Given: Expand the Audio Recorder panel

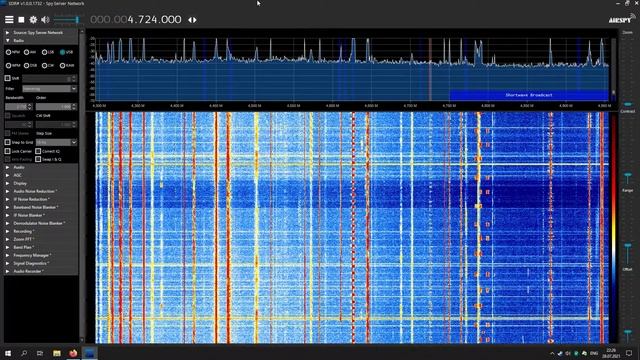Looking at the screenshot, I should point(41,271).
